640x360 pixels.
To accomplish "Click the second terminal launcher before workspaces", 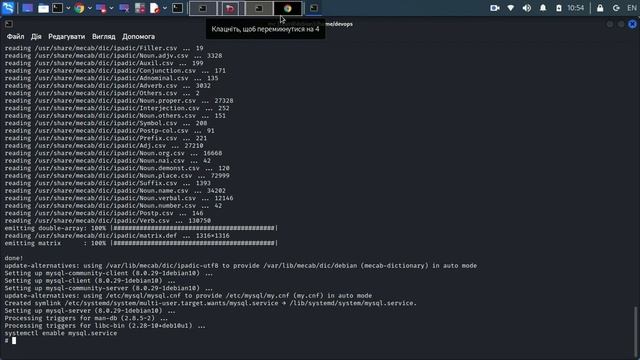I will tap(177, 8).
